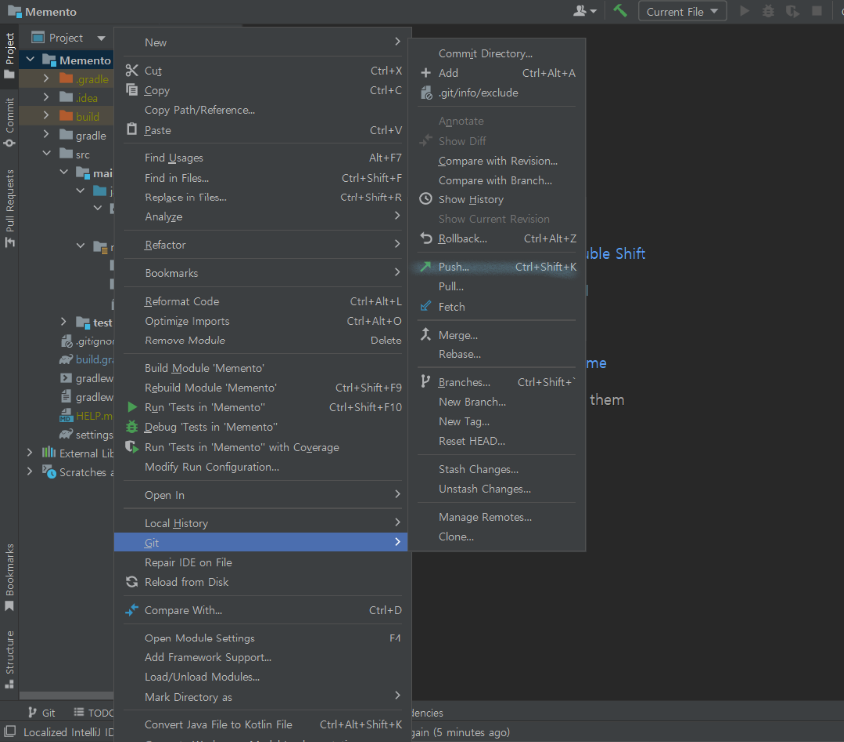Open the Structure sidebar tab
This screenshot has height=742, width=844.
(x=9, y=659)
